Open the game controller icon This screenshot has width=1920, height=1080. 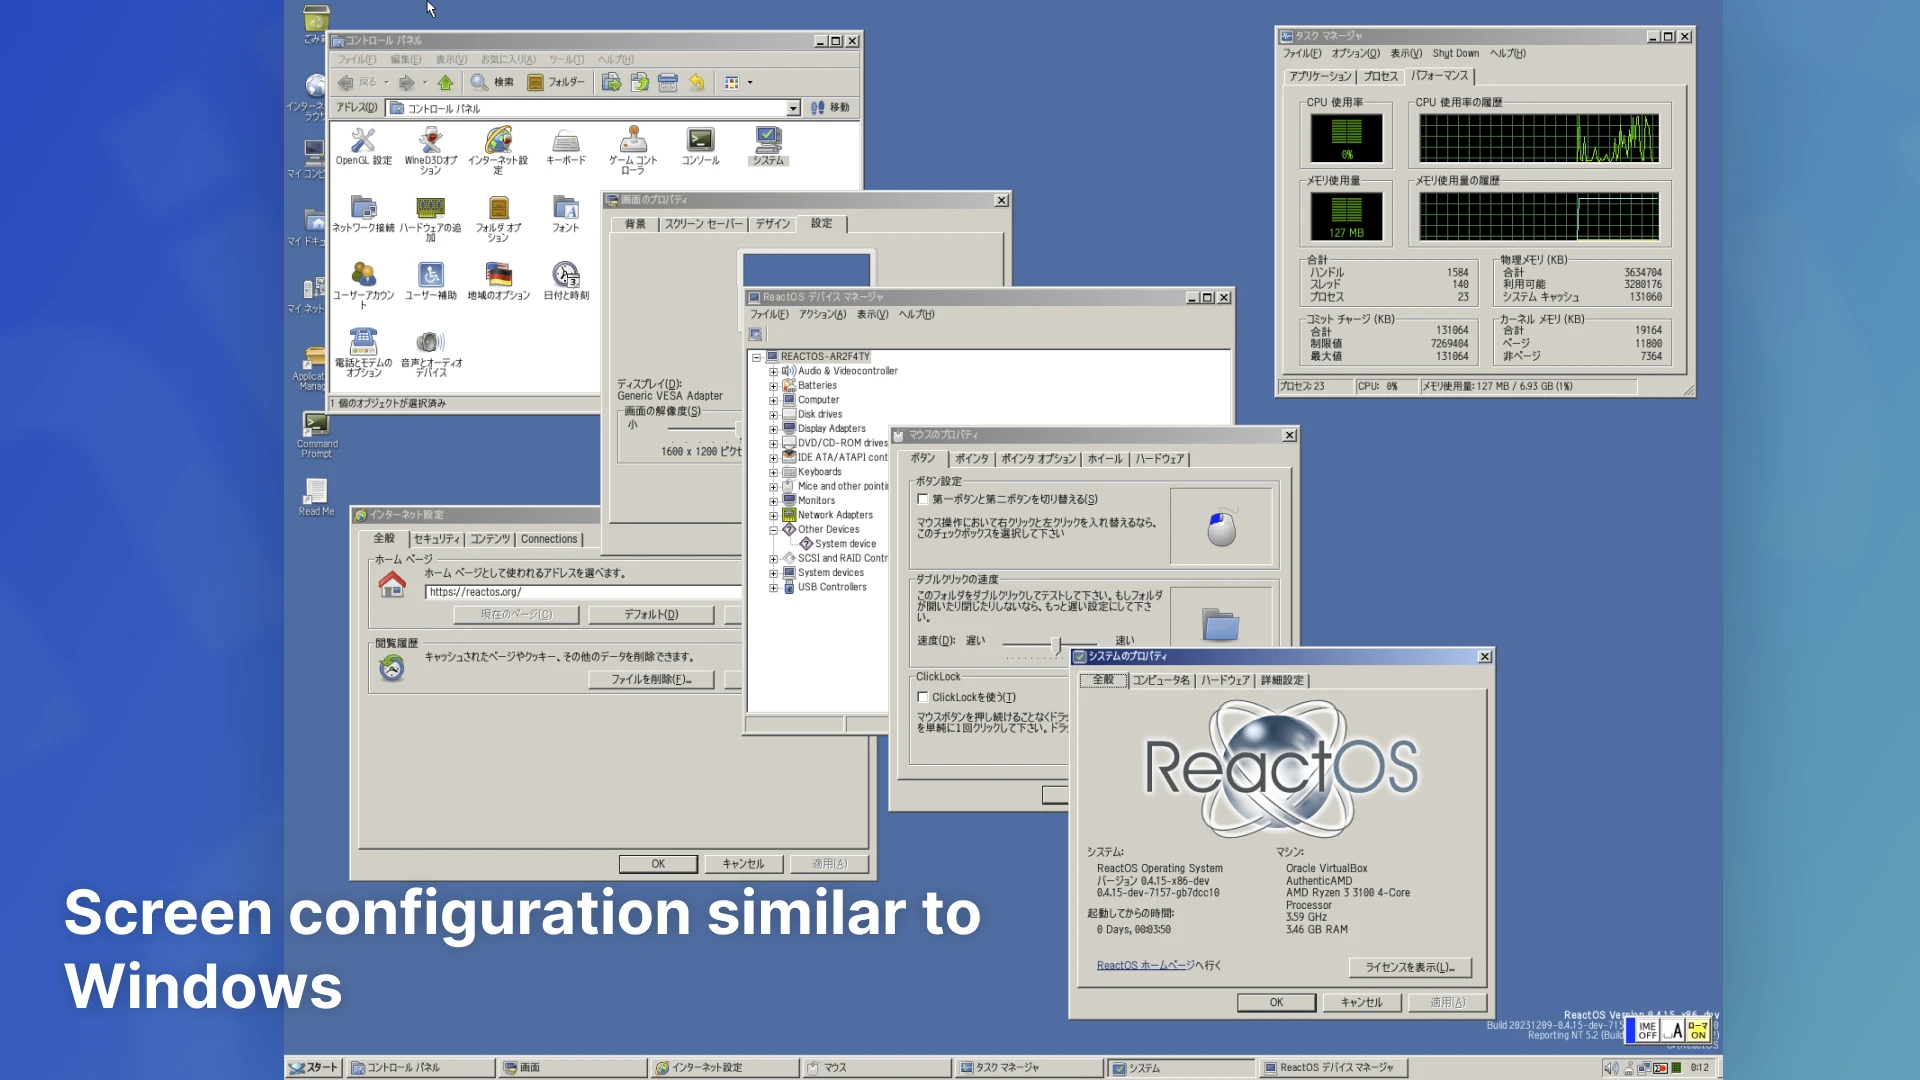pos(633,141)
